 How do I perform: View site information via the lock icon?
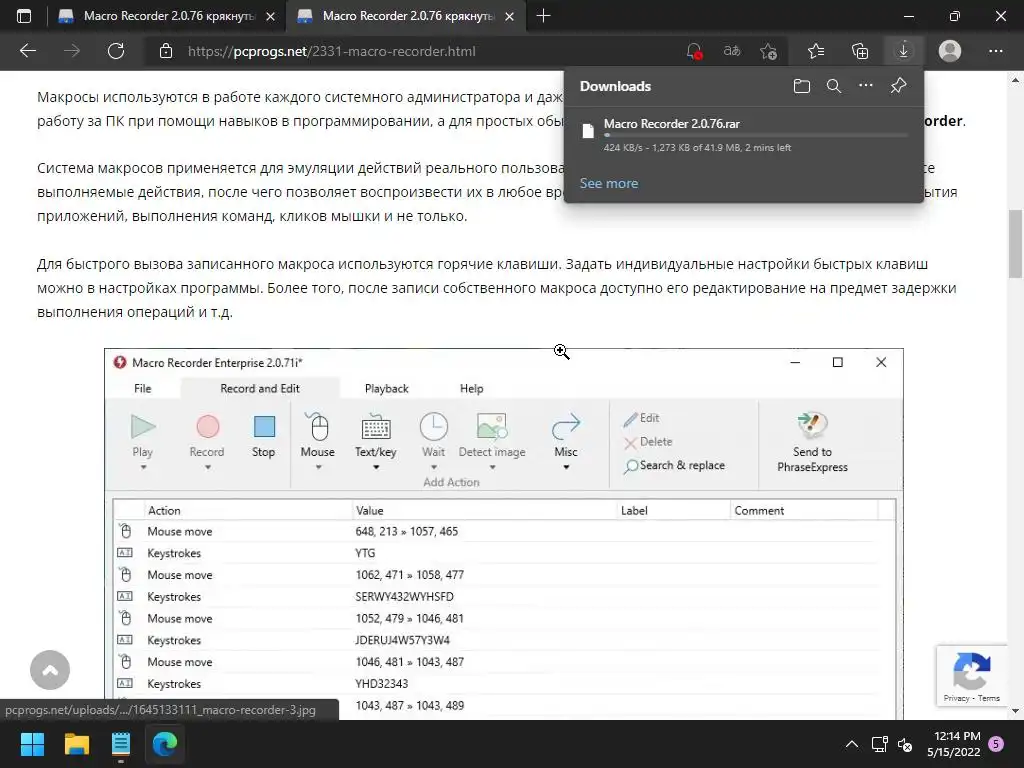[166, 51]
